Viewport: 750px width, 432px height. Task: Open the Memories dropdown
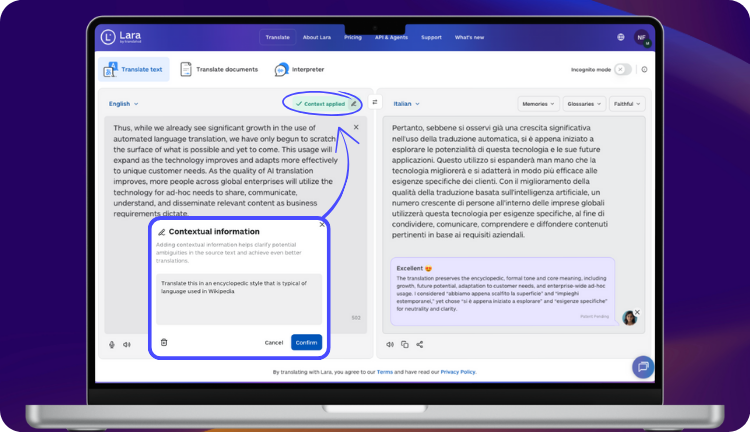(539, 103)
